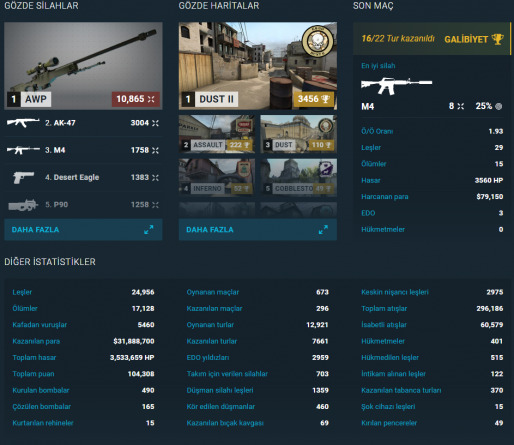514x445 pixels.
Task: Click the 'Kazanılan bıçak kavgası' stat label
Action: (225, 423)
